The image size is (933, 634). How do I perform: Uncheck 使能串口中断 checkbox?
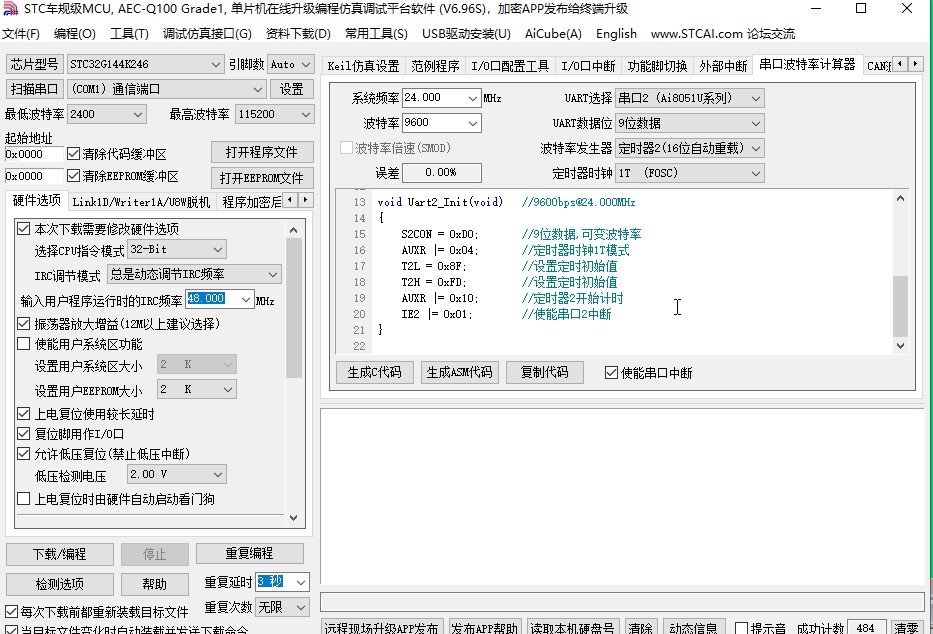pos(611,373)
